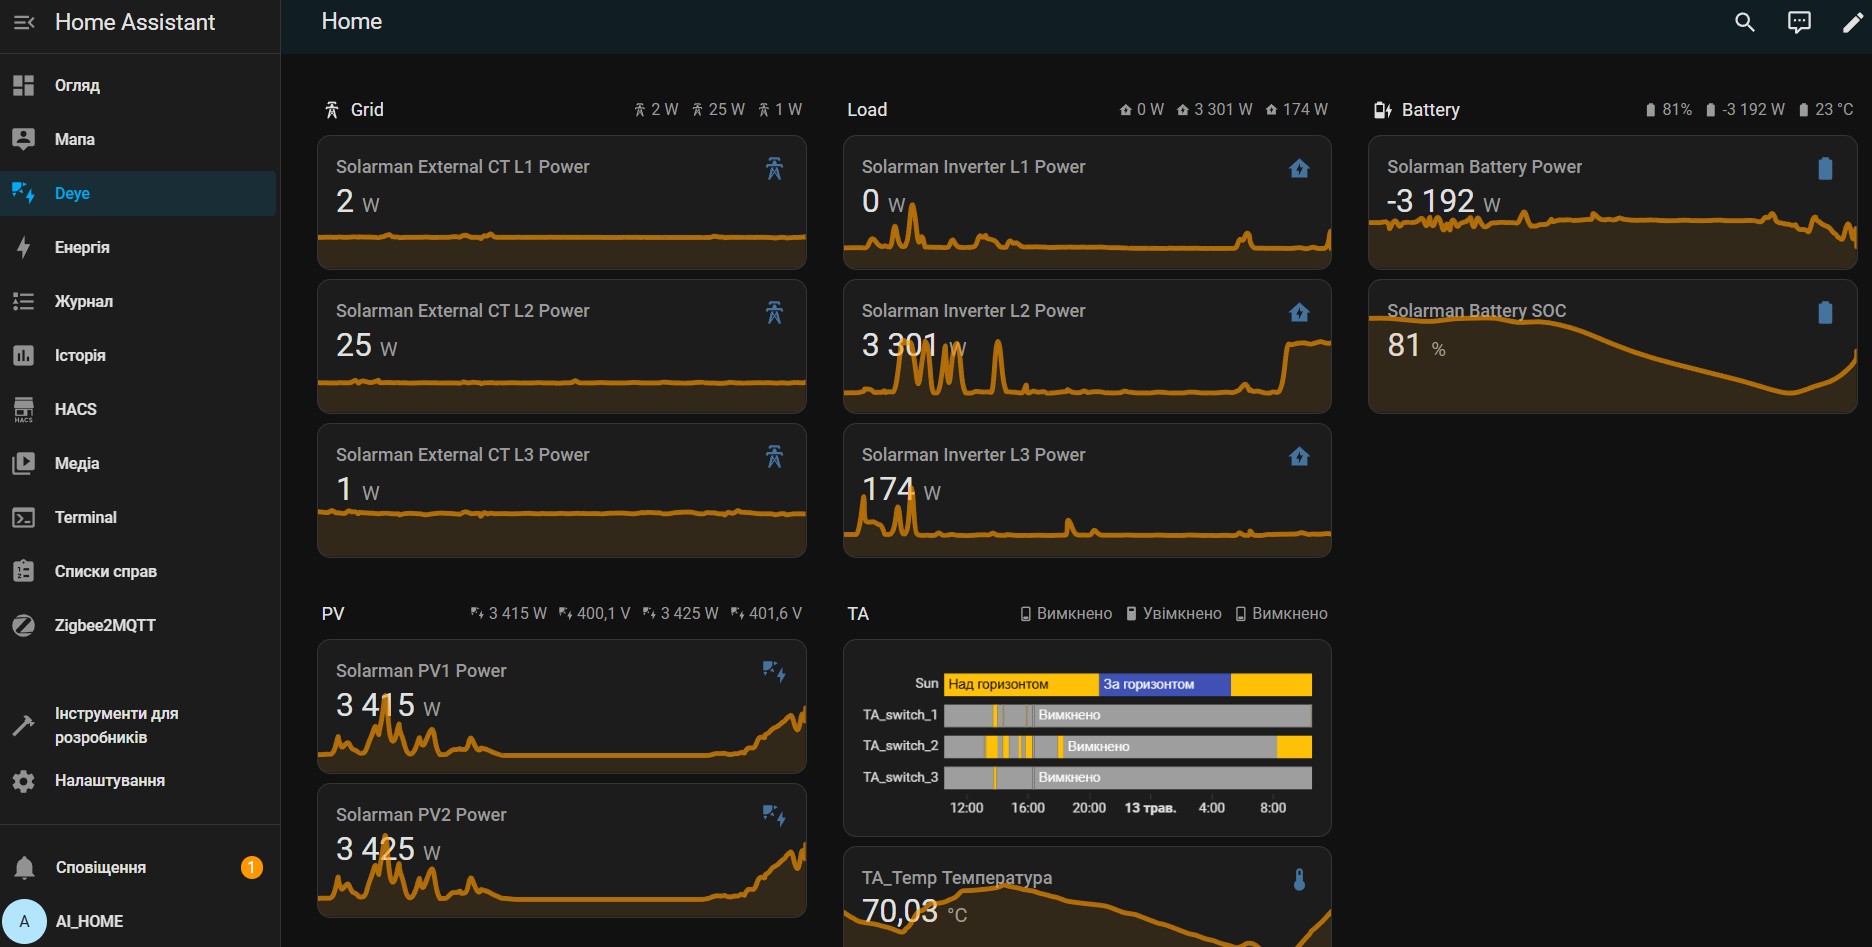Click the home icon on Inverter L2 Power

pyautogui.click(x=1299, y=313)
